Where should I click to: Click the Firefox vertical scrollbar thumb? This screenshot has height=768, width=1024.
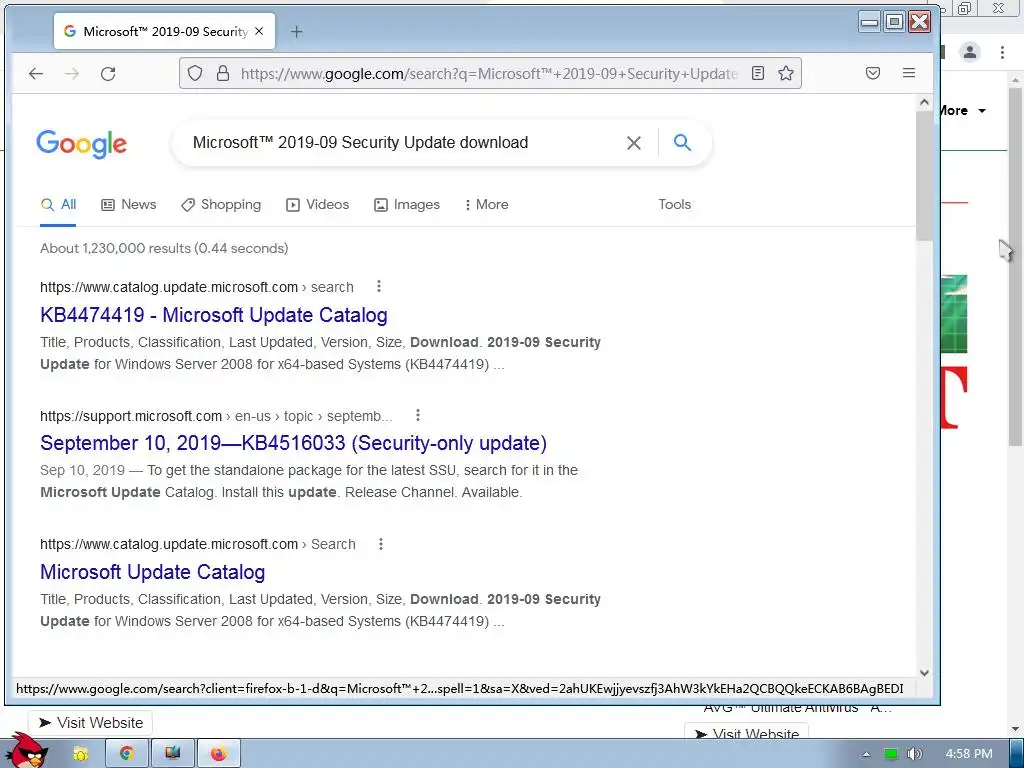click(x=923, y=175)
